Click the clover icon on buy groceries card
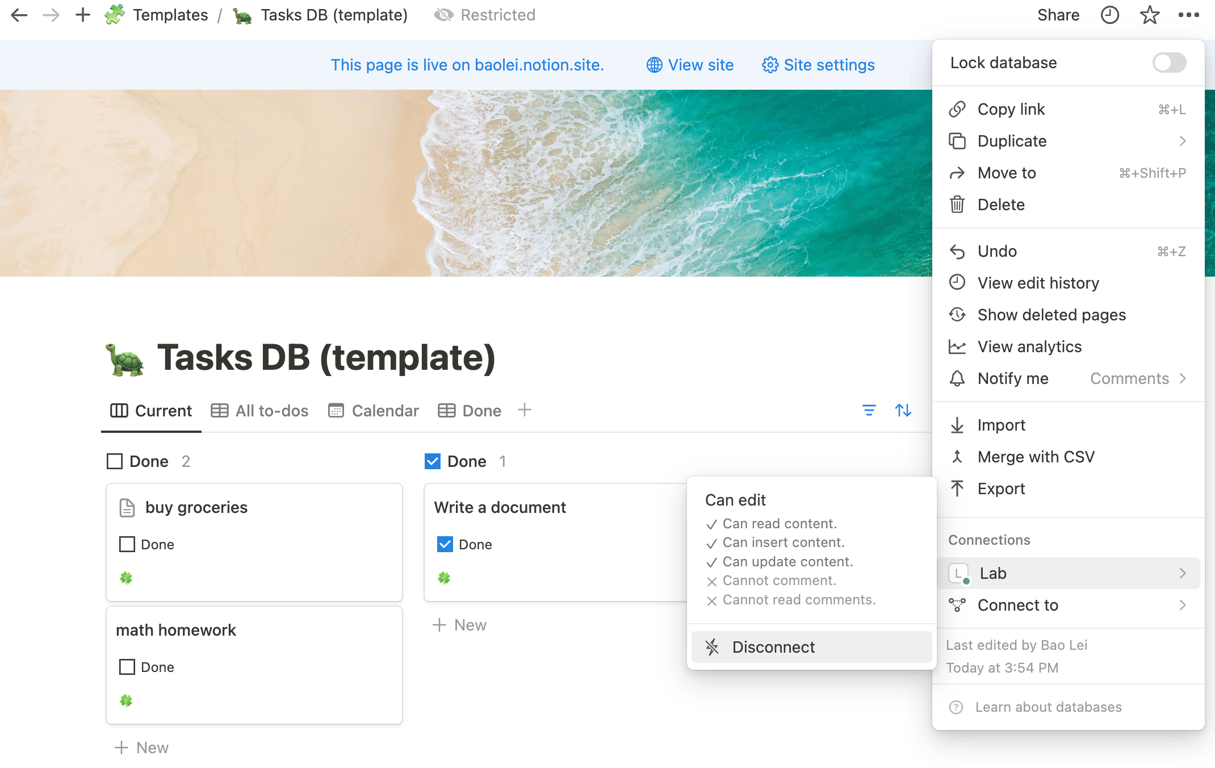Viewport: 1215px width, 768px height. [x=126, y=578]
